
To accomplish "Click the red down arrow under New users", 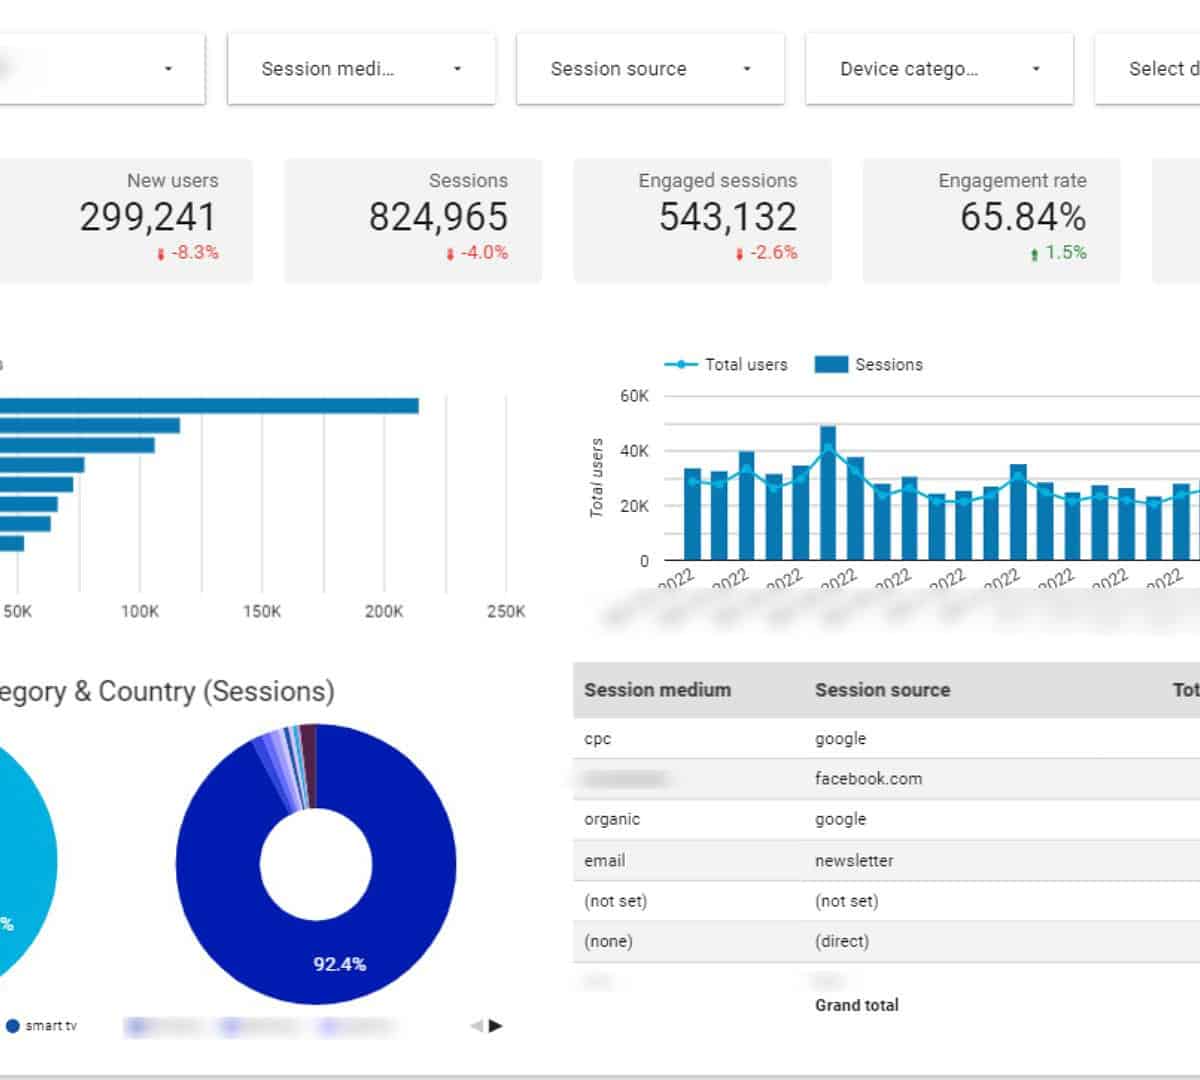I will 160,255.
